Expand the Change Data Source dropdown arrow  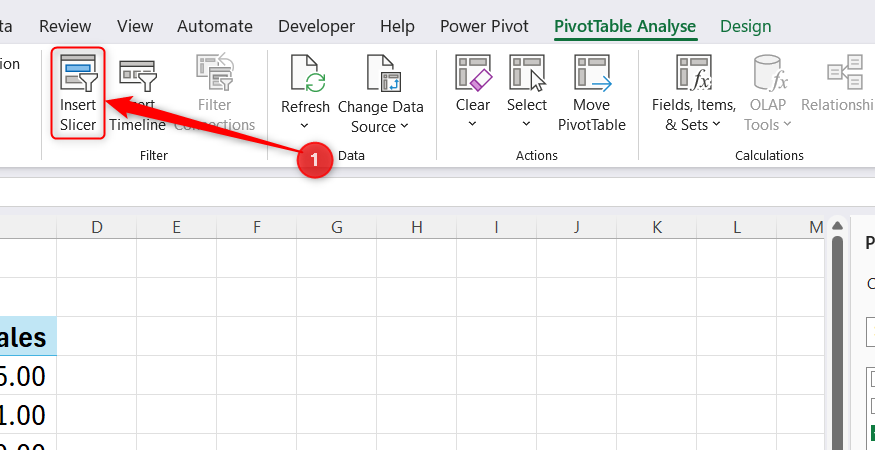point(405,126)
